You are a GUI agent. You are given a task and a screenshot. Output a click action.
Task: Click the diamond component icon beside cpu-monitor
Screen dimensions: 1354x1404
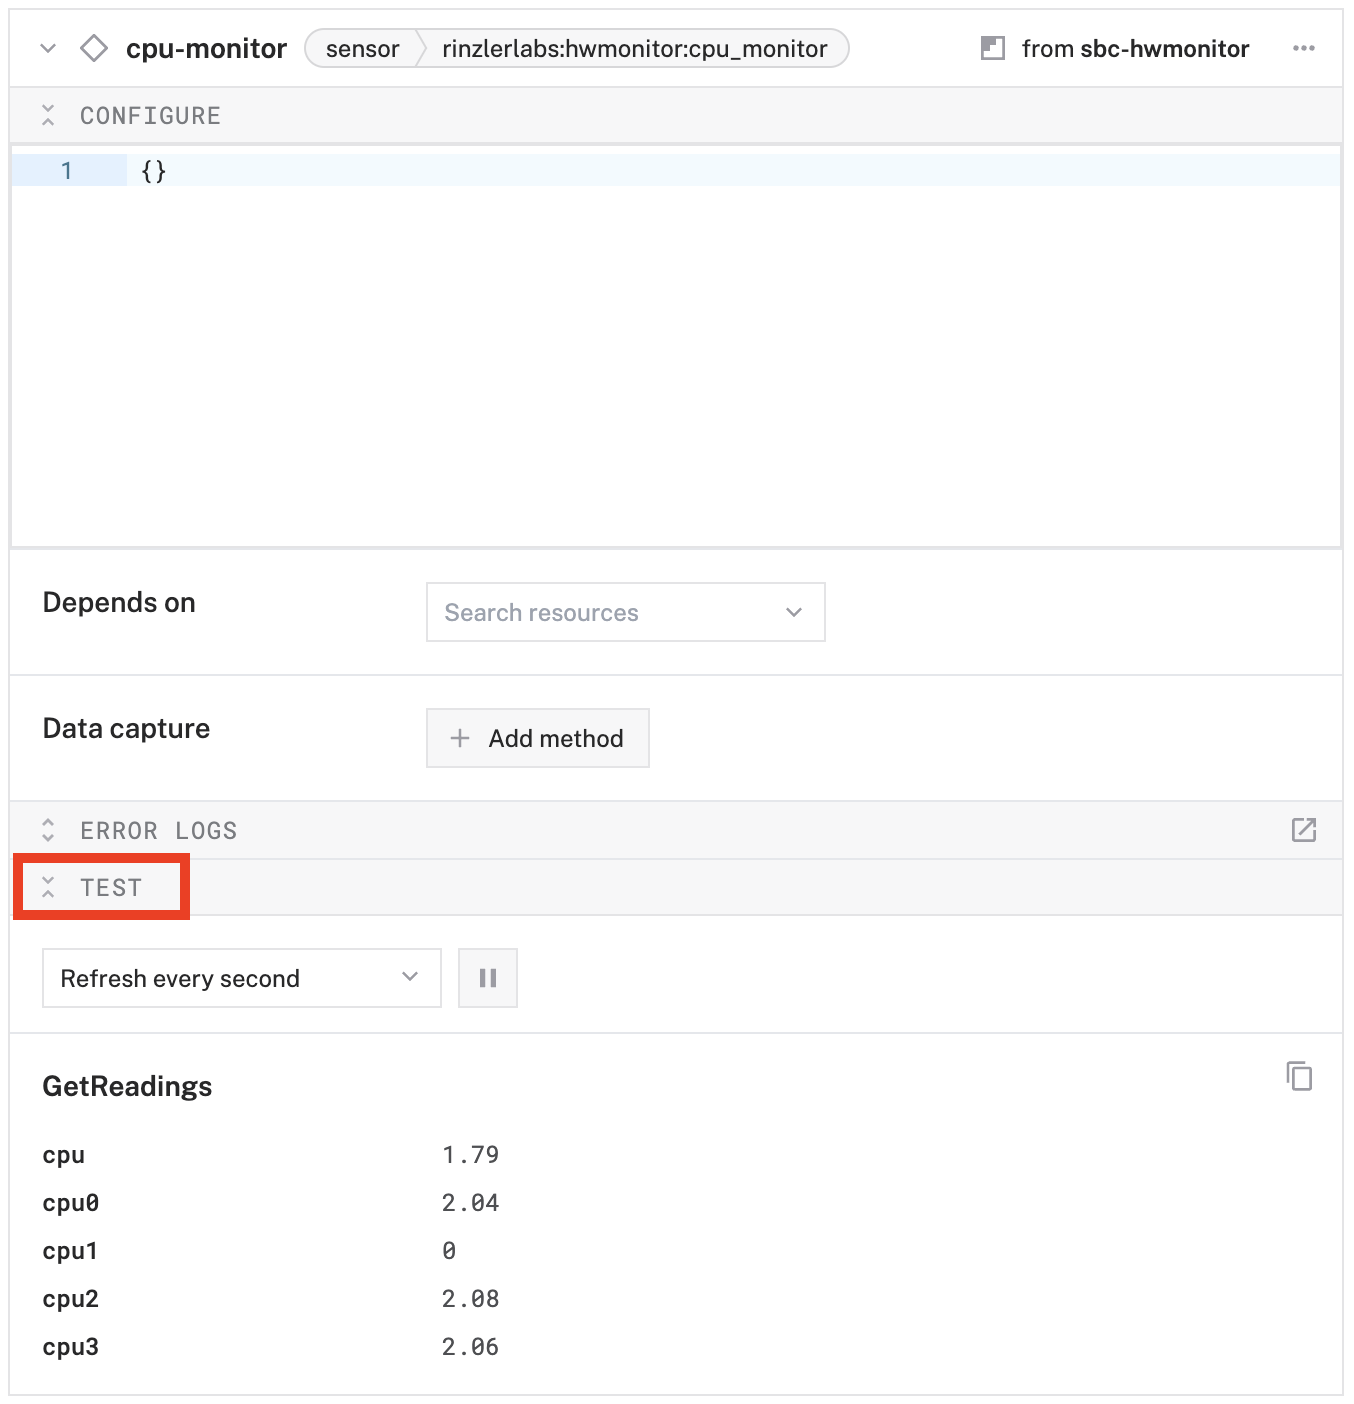94,48
